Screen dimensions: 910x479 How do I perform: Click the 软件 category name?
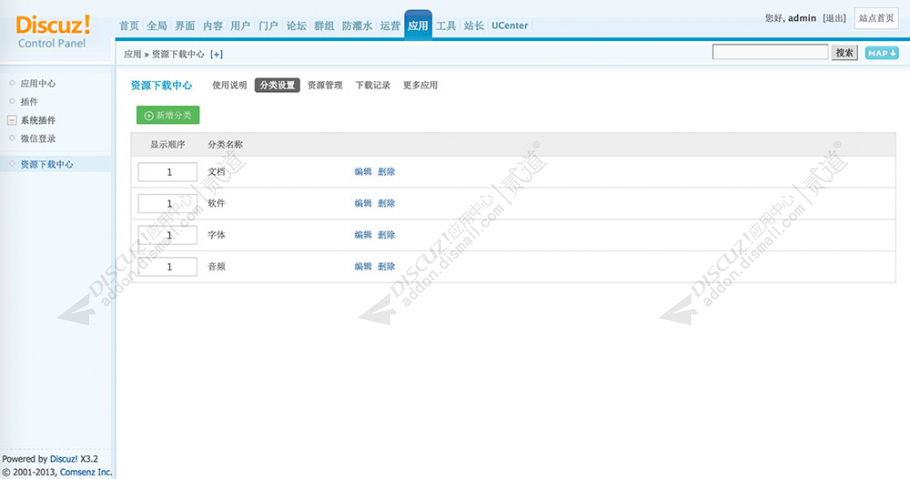pyautogui.click(x=216, y=203)
